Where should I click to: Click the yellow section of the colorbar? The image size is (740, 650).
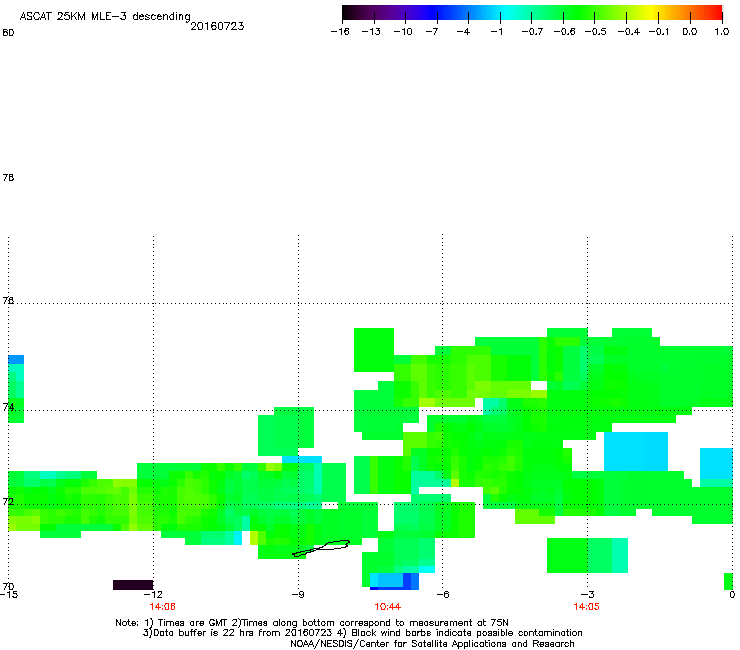pos(652,13)
